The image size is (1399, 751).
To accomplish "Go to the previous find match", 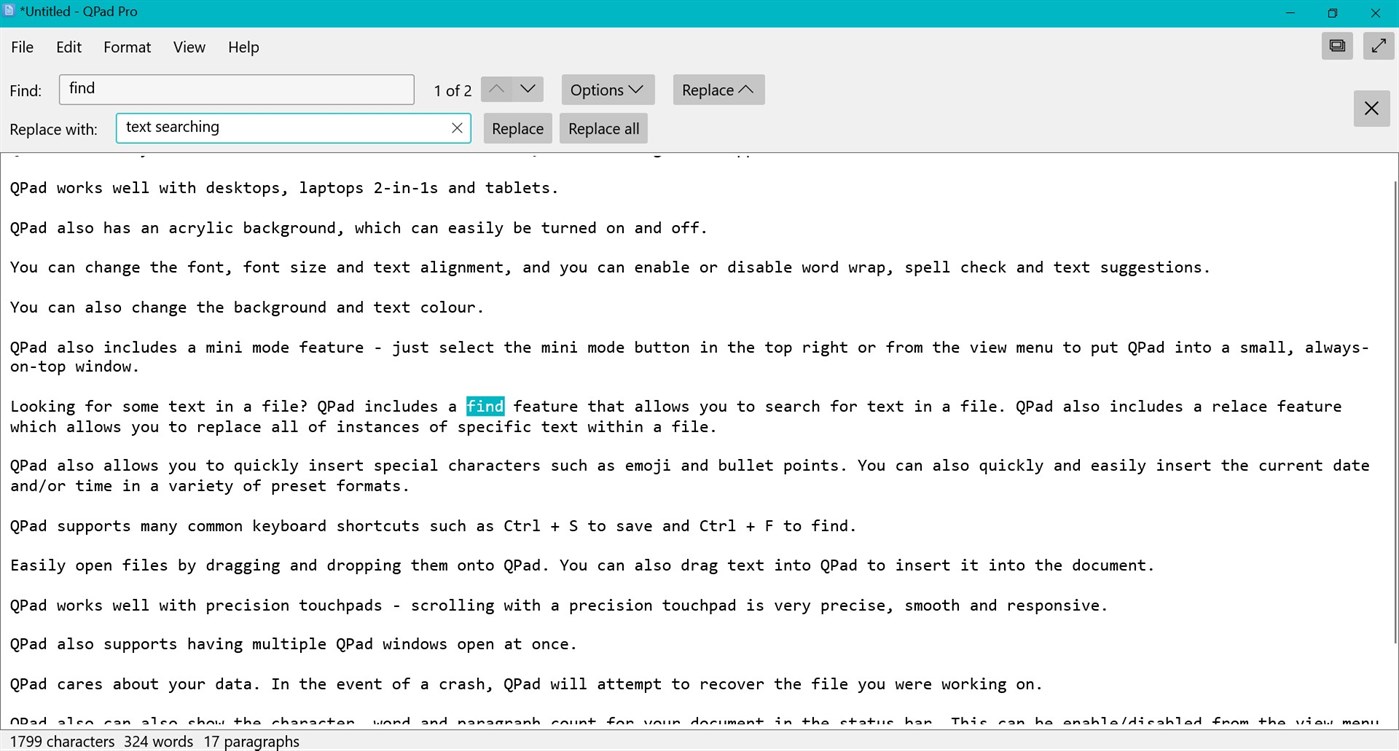I will point(496,90).
